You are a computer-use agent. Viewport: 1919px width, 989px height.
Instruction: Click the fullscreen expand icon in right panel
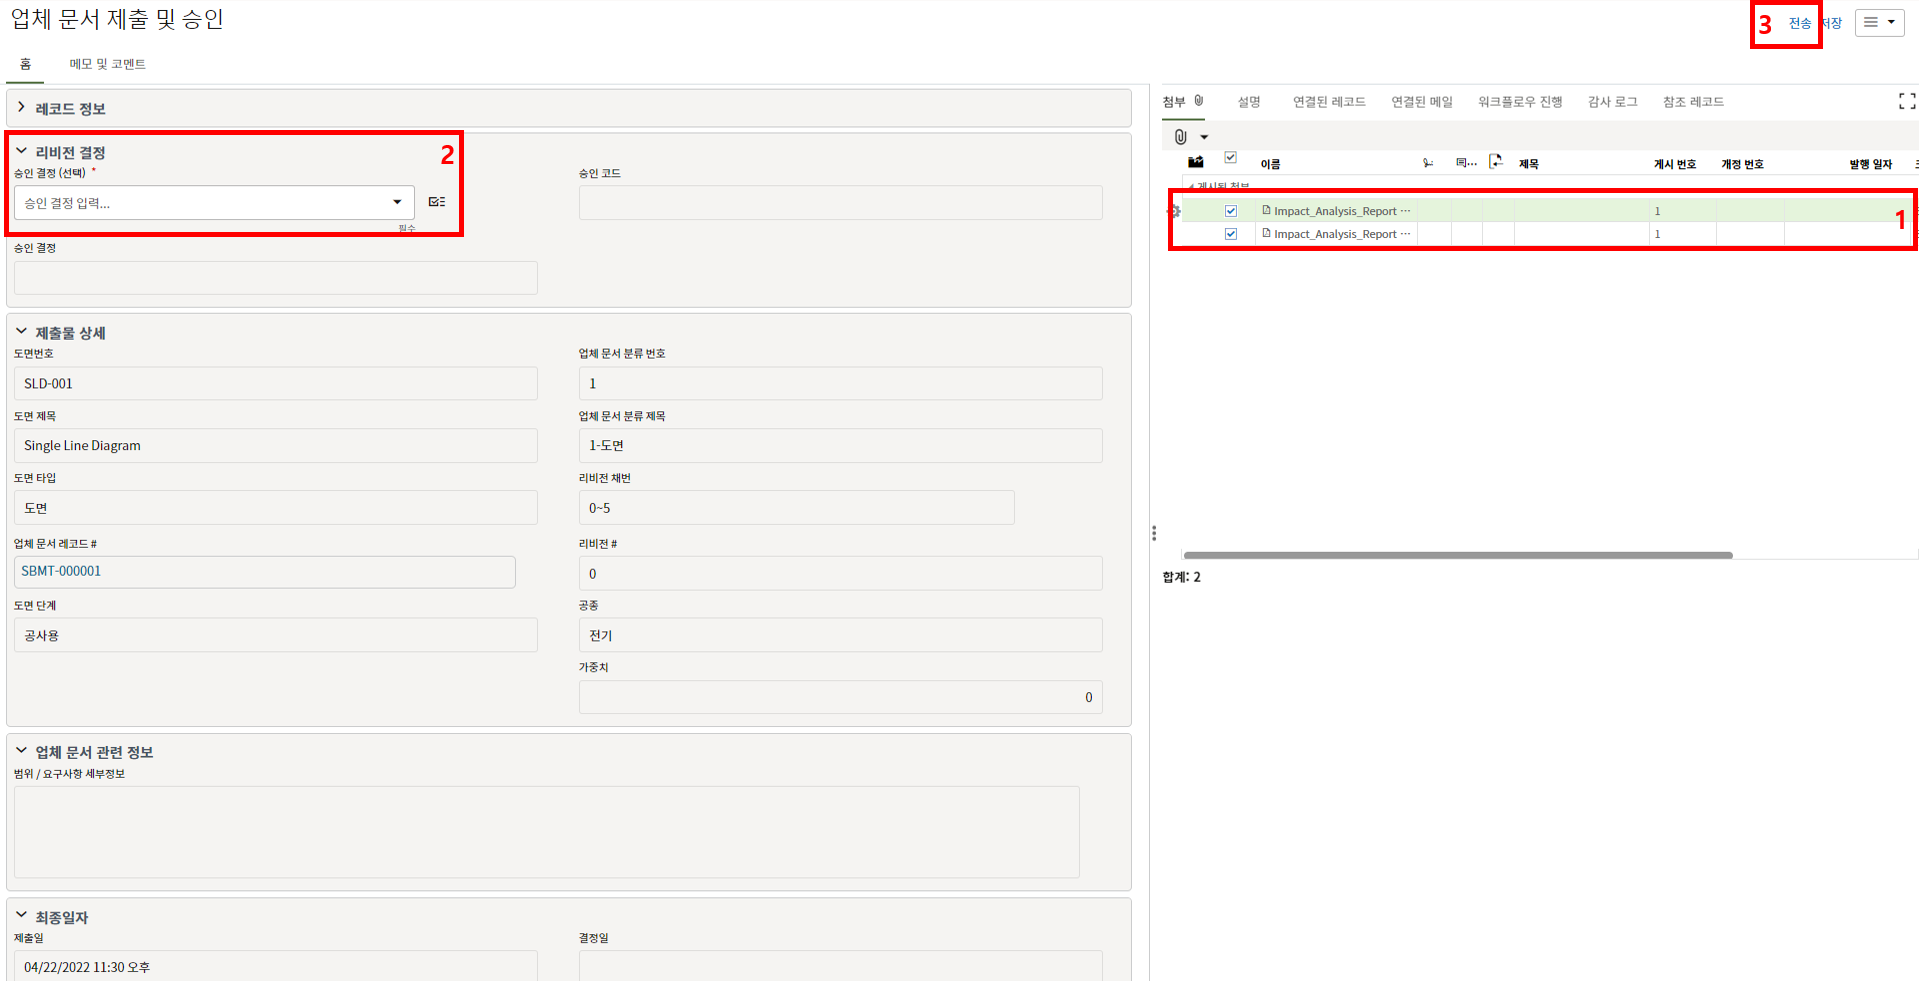point(1906,101)
